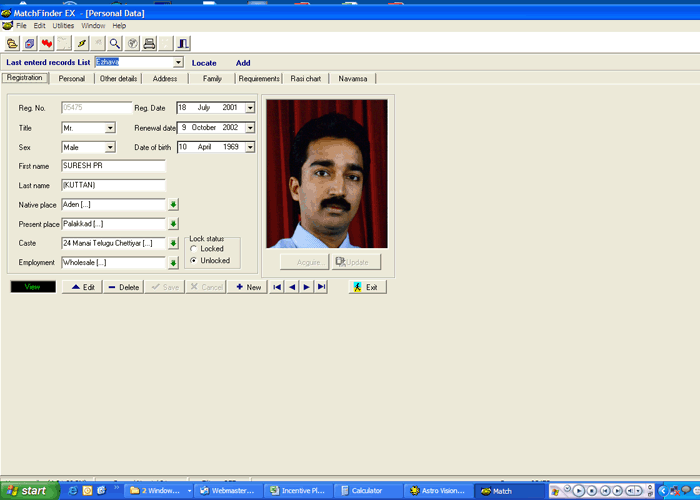Click the red hearts match icon
Image resolution: width=700 pixels, height=500 pixels.
point(46,43)
